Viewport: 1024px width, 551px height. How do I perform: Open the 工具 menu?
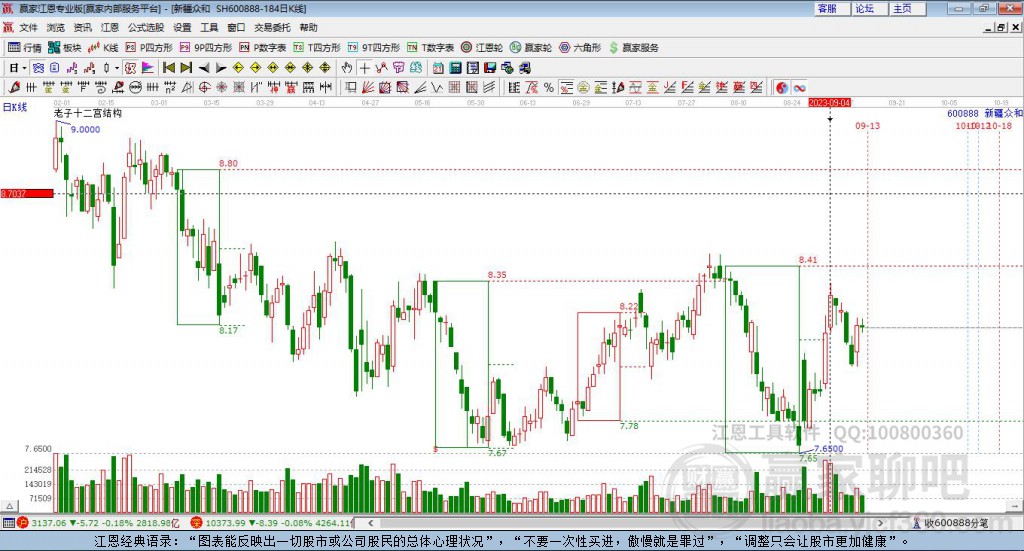pos(209,27)
